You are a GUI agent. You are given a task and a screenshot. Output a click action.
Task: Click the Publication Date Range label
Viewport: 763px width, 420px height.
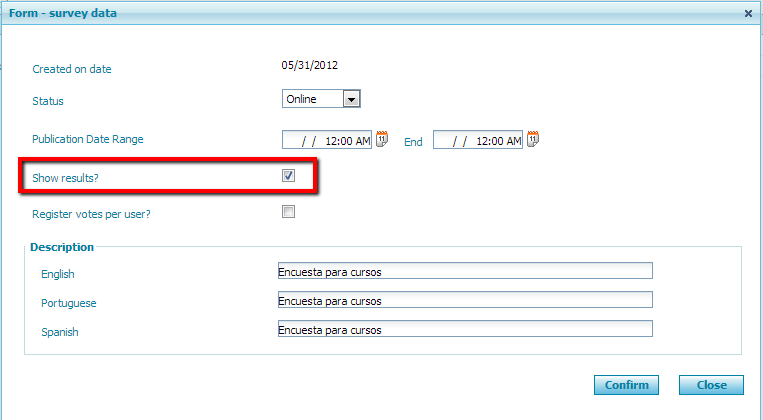tap(88, 139)
